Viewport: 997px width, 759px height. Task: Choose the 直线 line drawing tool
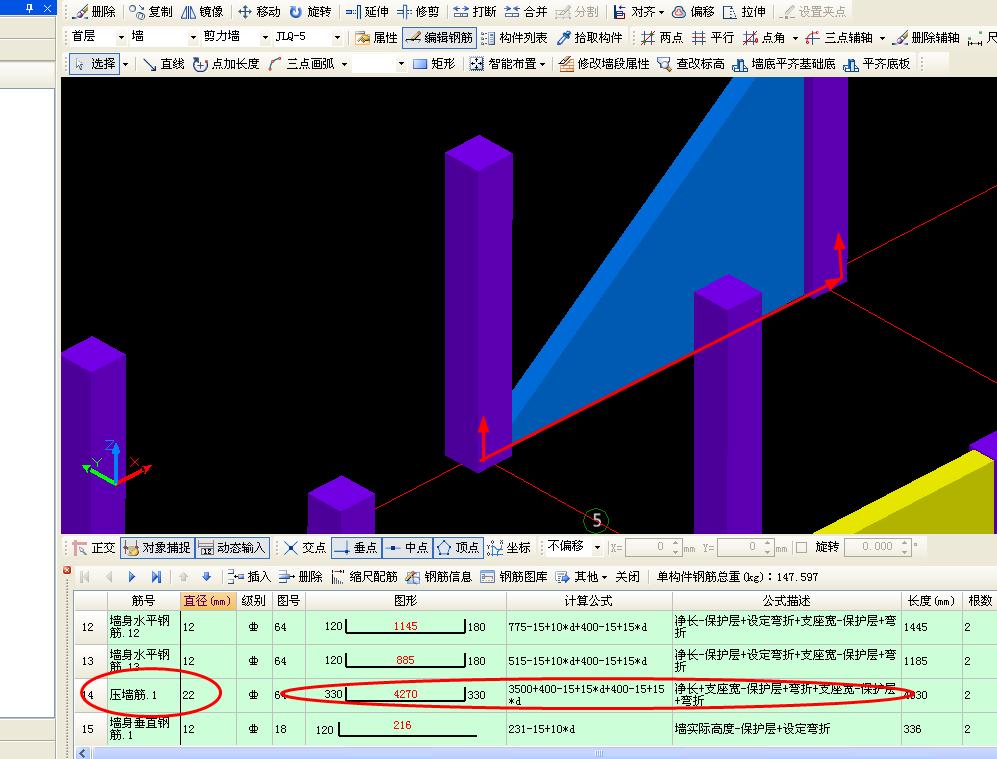tap(163, 64)
